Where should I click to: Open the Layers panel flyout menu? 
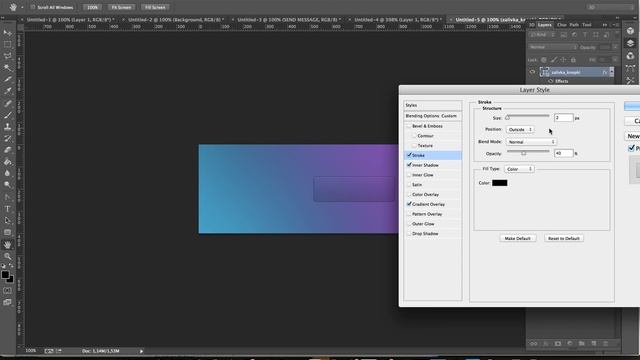(x=616, y=25)
